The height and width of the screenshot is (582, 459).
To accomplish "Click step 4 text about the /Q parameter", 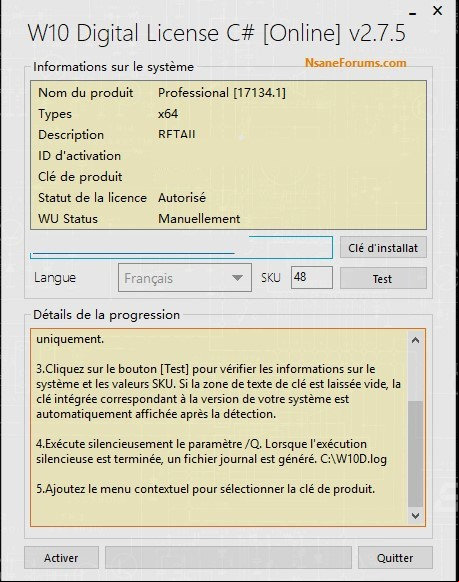I will tap(212, 451).
